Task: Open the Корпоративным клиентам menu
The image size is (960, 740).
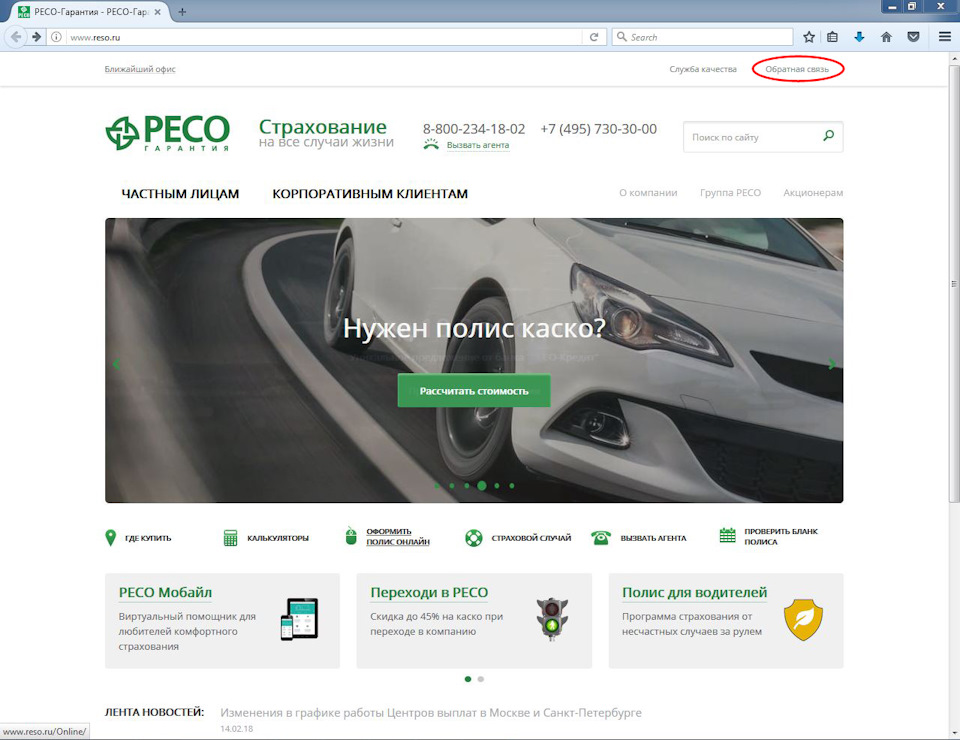Action: point(370,193)
